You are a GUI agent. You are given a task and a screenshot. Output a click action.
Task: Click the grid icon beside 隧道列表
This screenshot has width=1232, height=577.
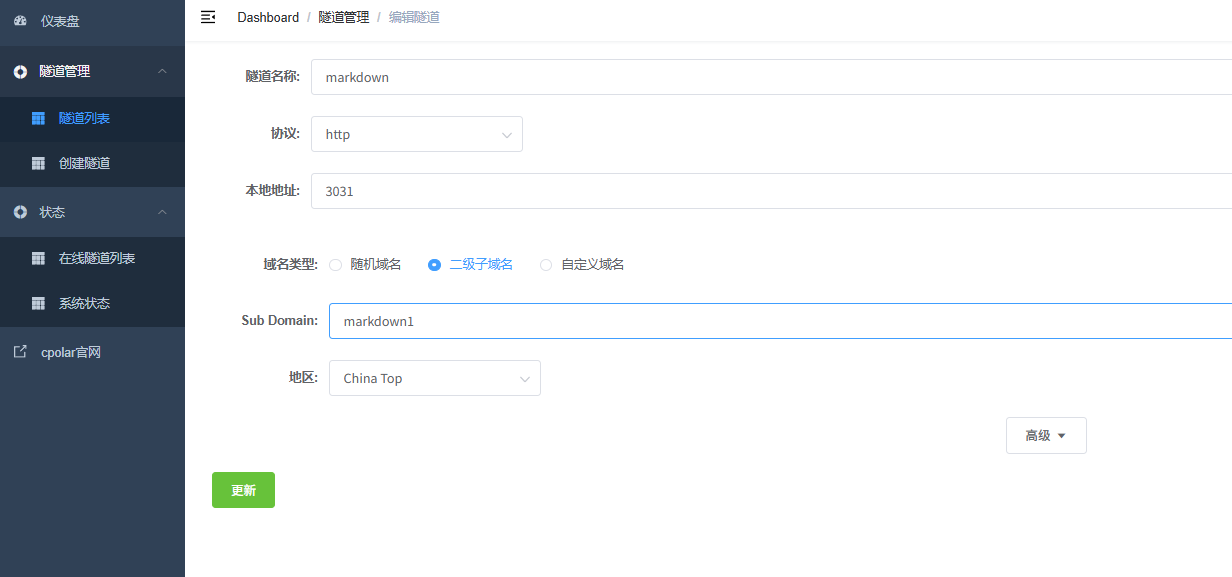tap(38, 118)
